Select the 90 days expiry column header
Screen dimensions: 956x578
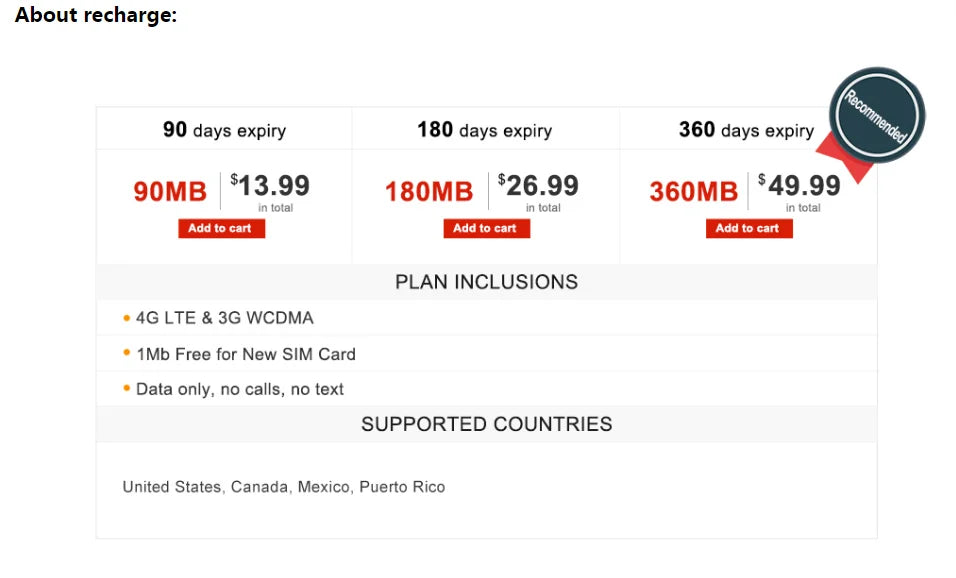point(224,130)
